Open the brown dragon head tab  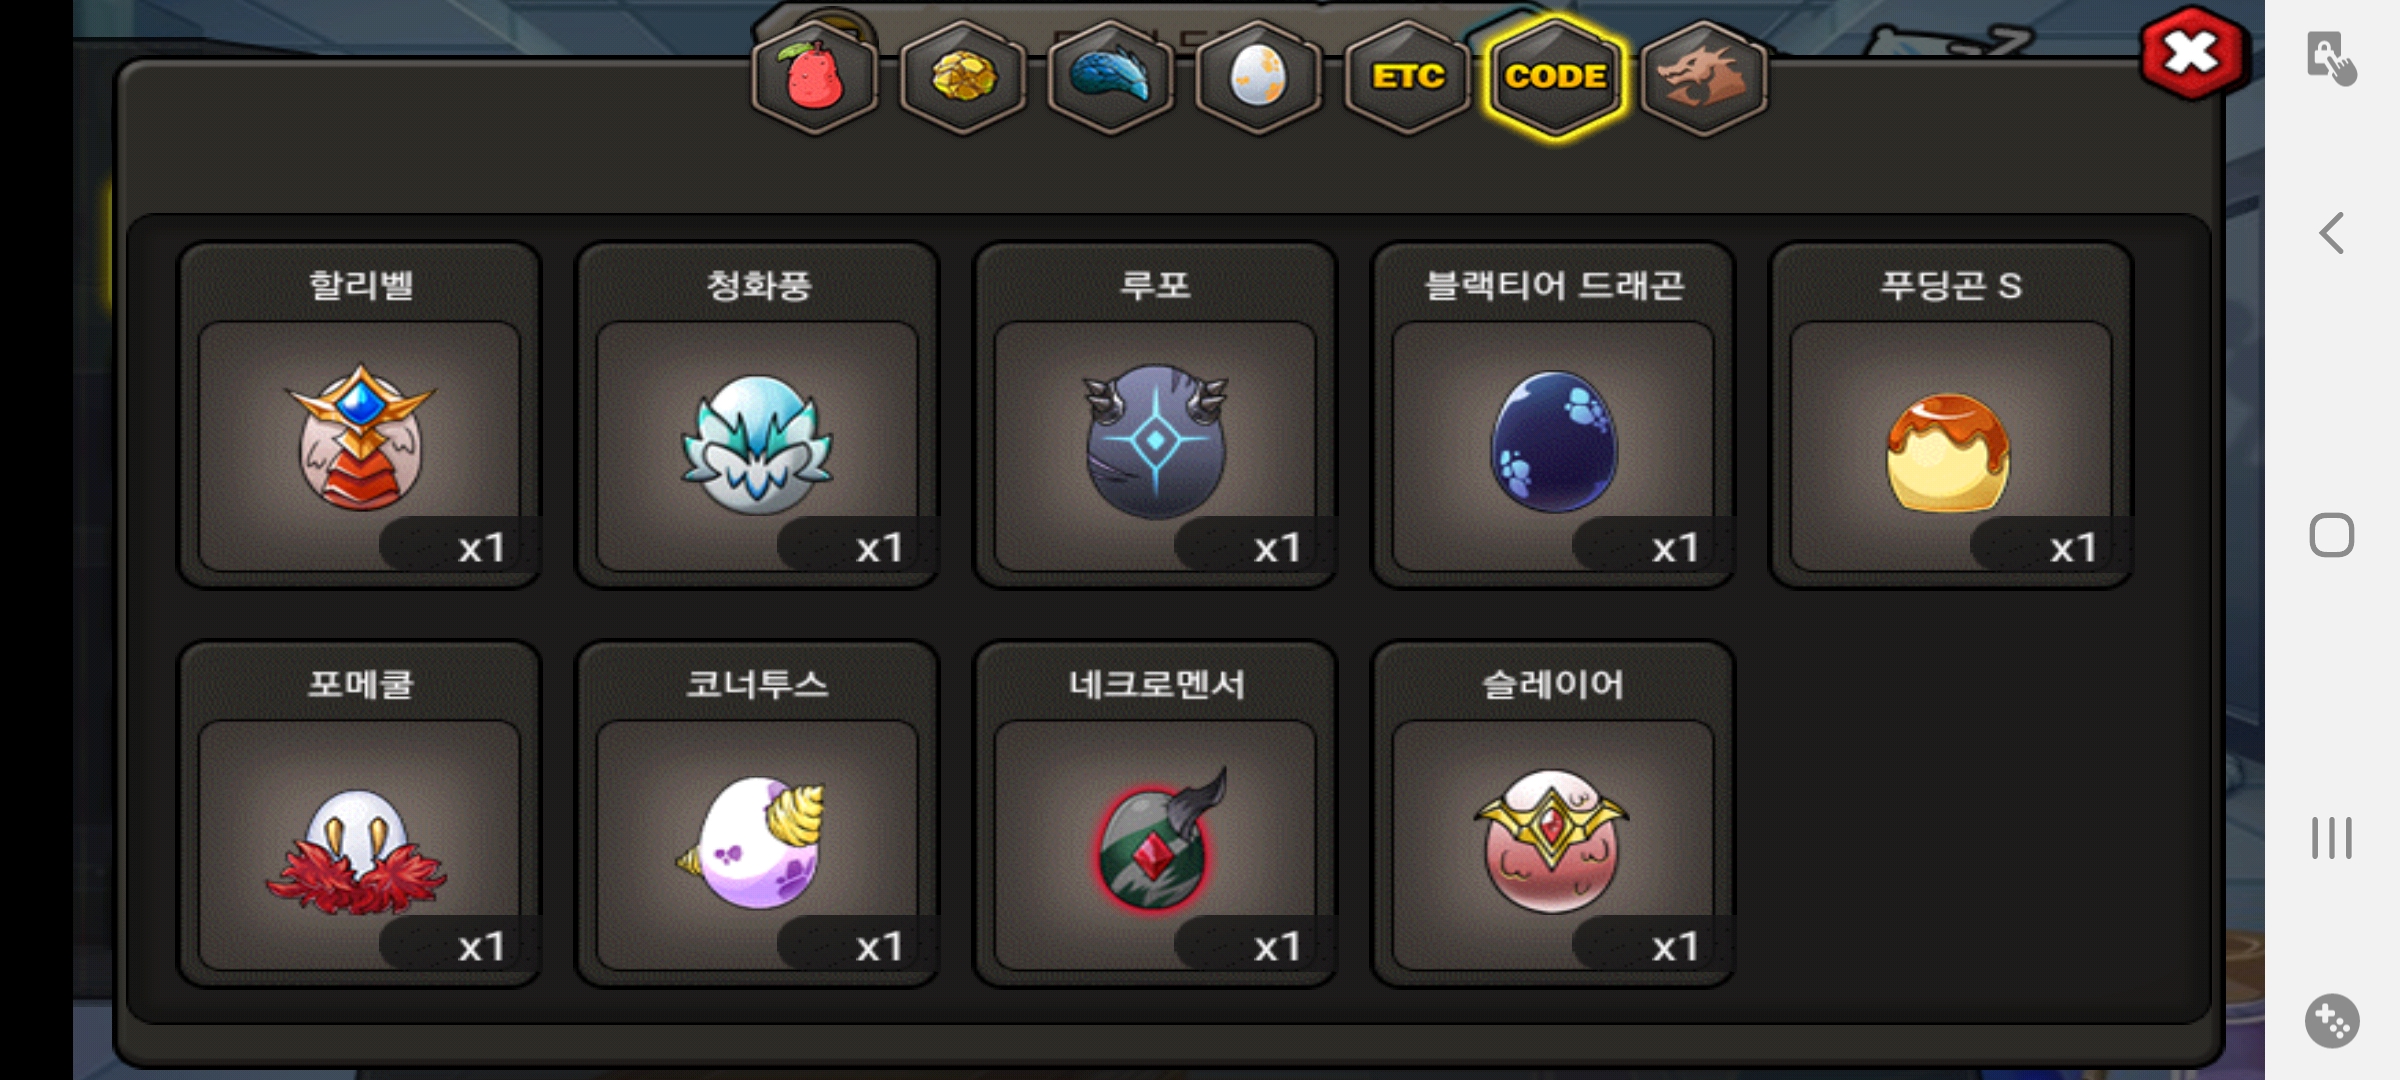tap(1703, 77)
